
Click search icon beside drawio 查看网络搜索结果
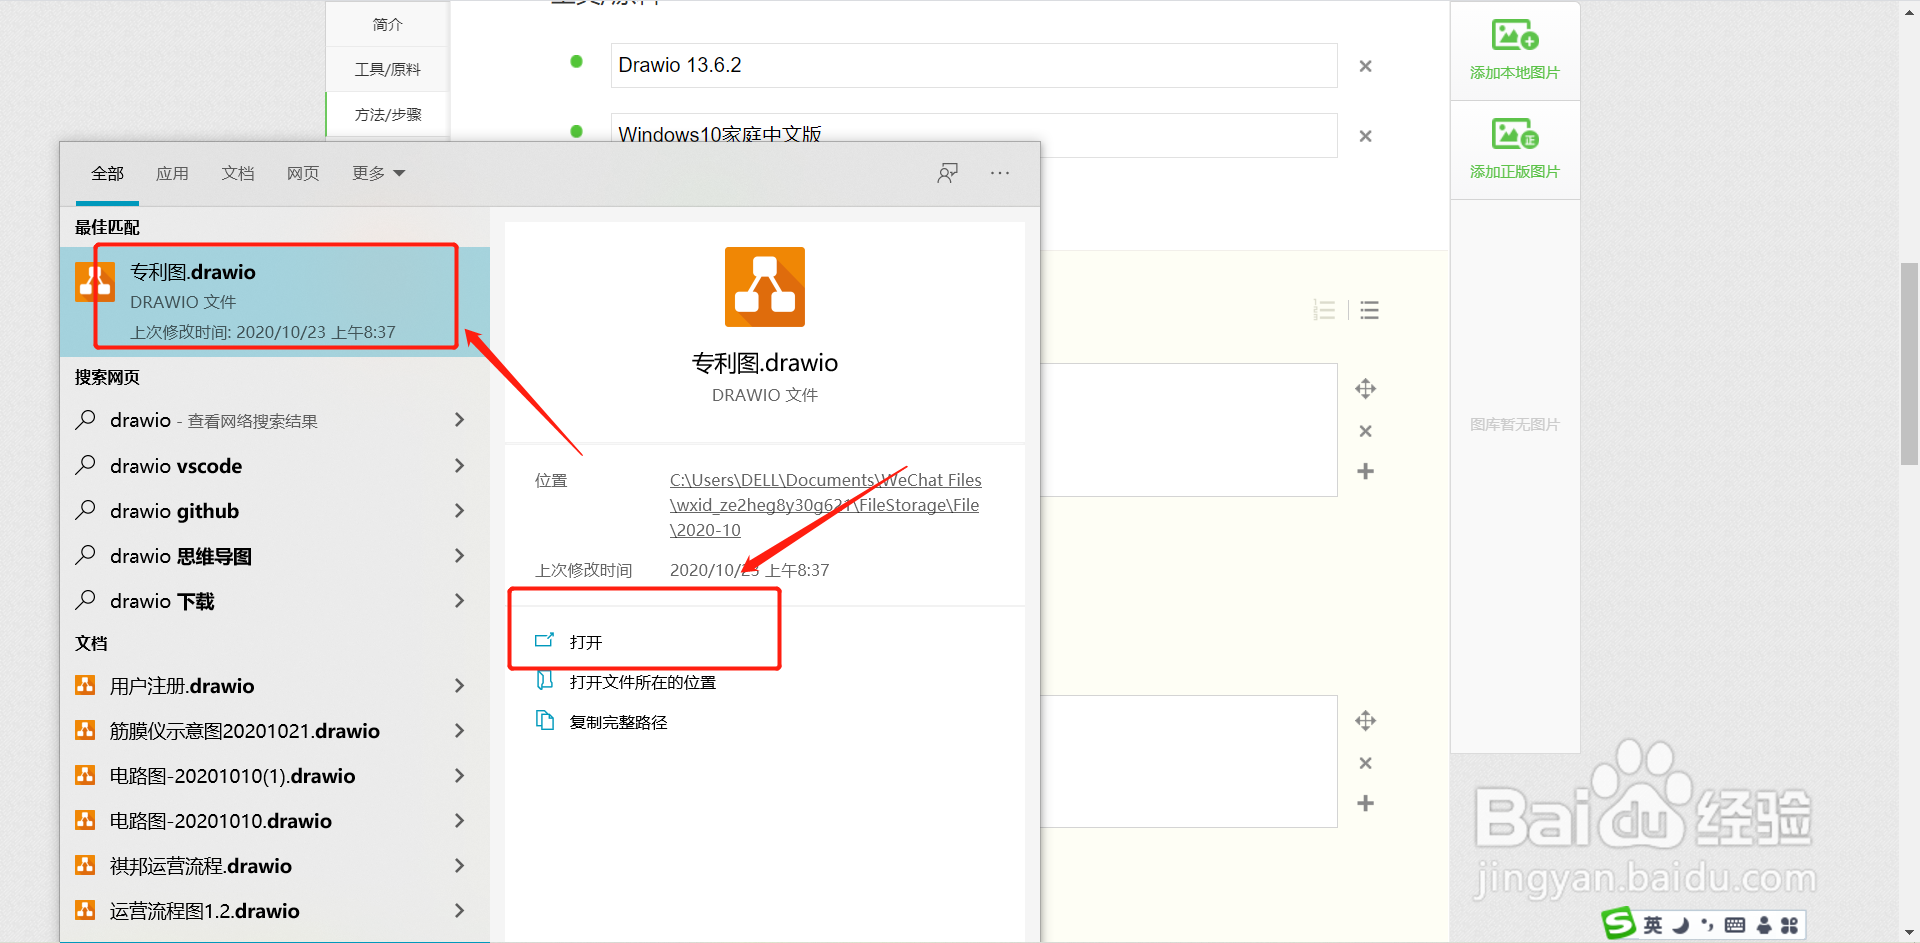pyautogui.click(x=86, y=420)
